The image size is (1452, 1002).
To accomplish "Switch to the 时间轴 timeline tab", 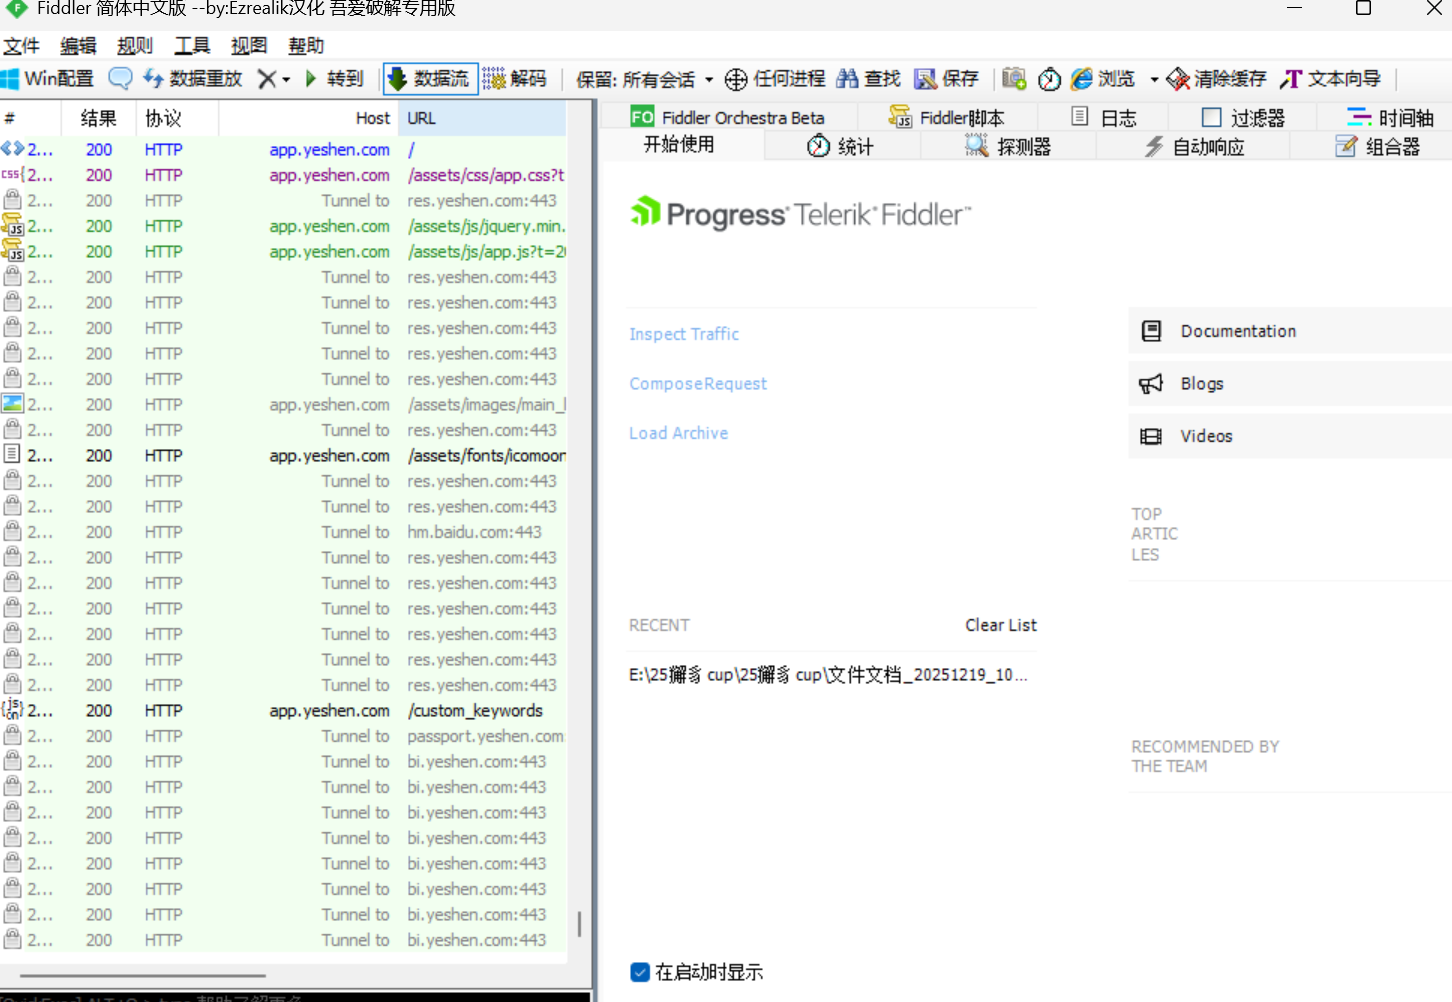I will 1390,117.
